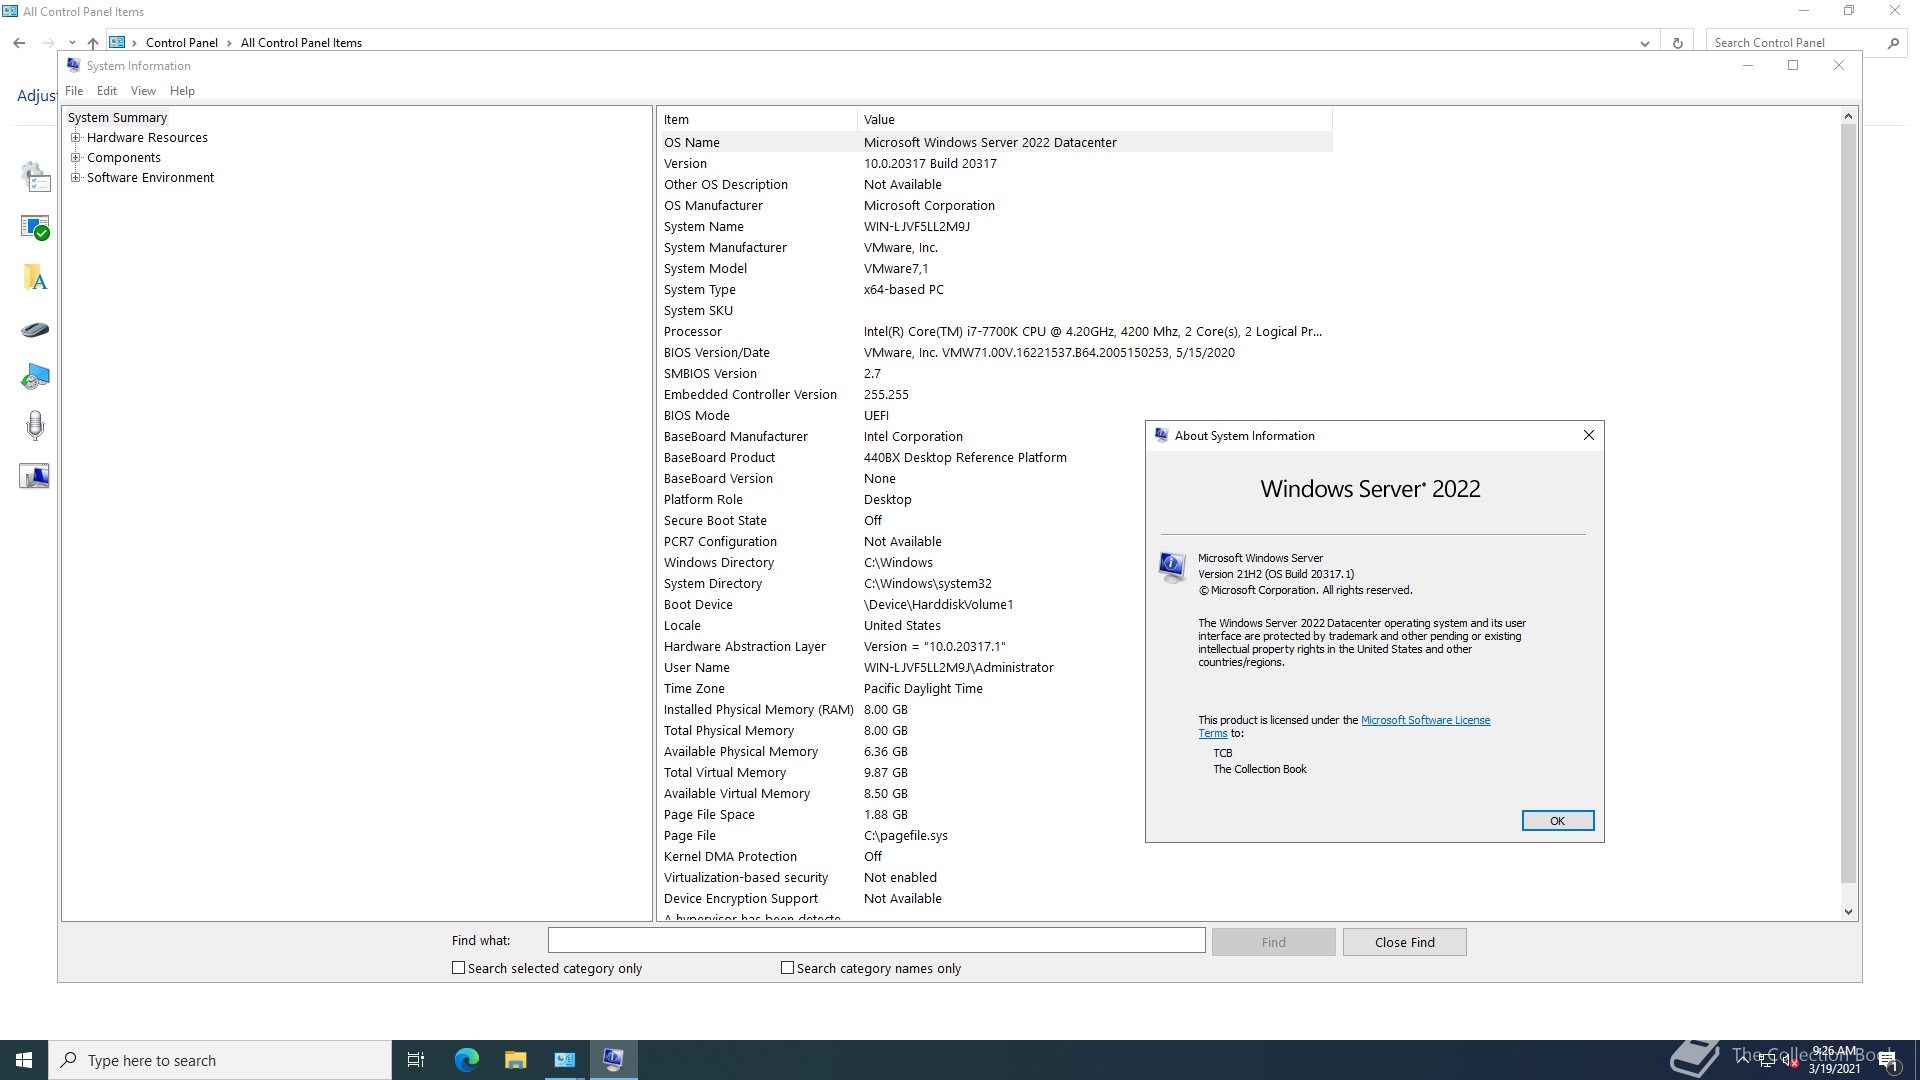1920x1080 pixels.
Task: Close the About System Information dialog
Action: [1588, 436]
